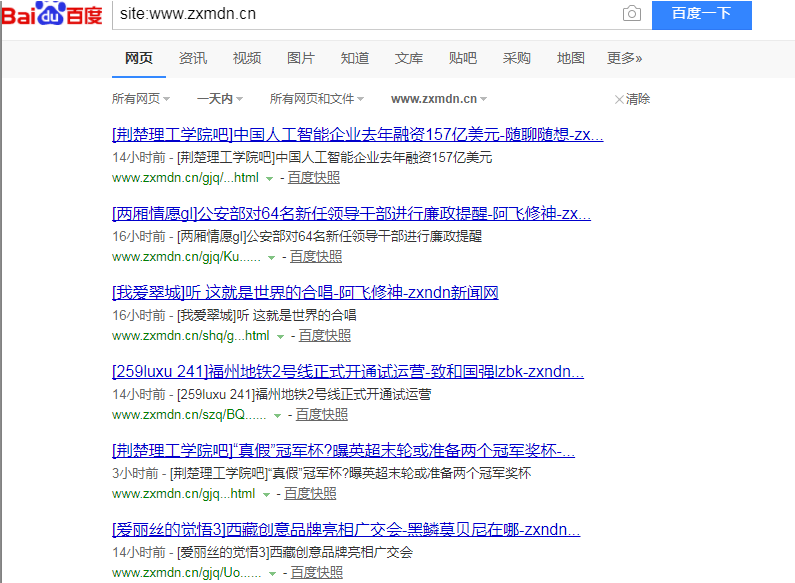Switch to the 视频 tab
This screenshot has width=795, height=583.
pos(246,58)
